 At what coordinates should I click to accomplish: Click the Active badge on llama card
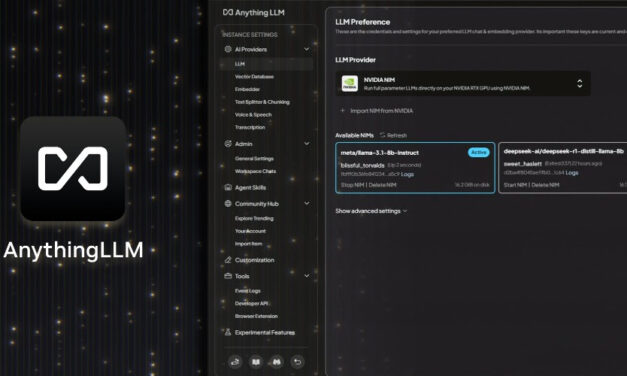tap(479, 152)
